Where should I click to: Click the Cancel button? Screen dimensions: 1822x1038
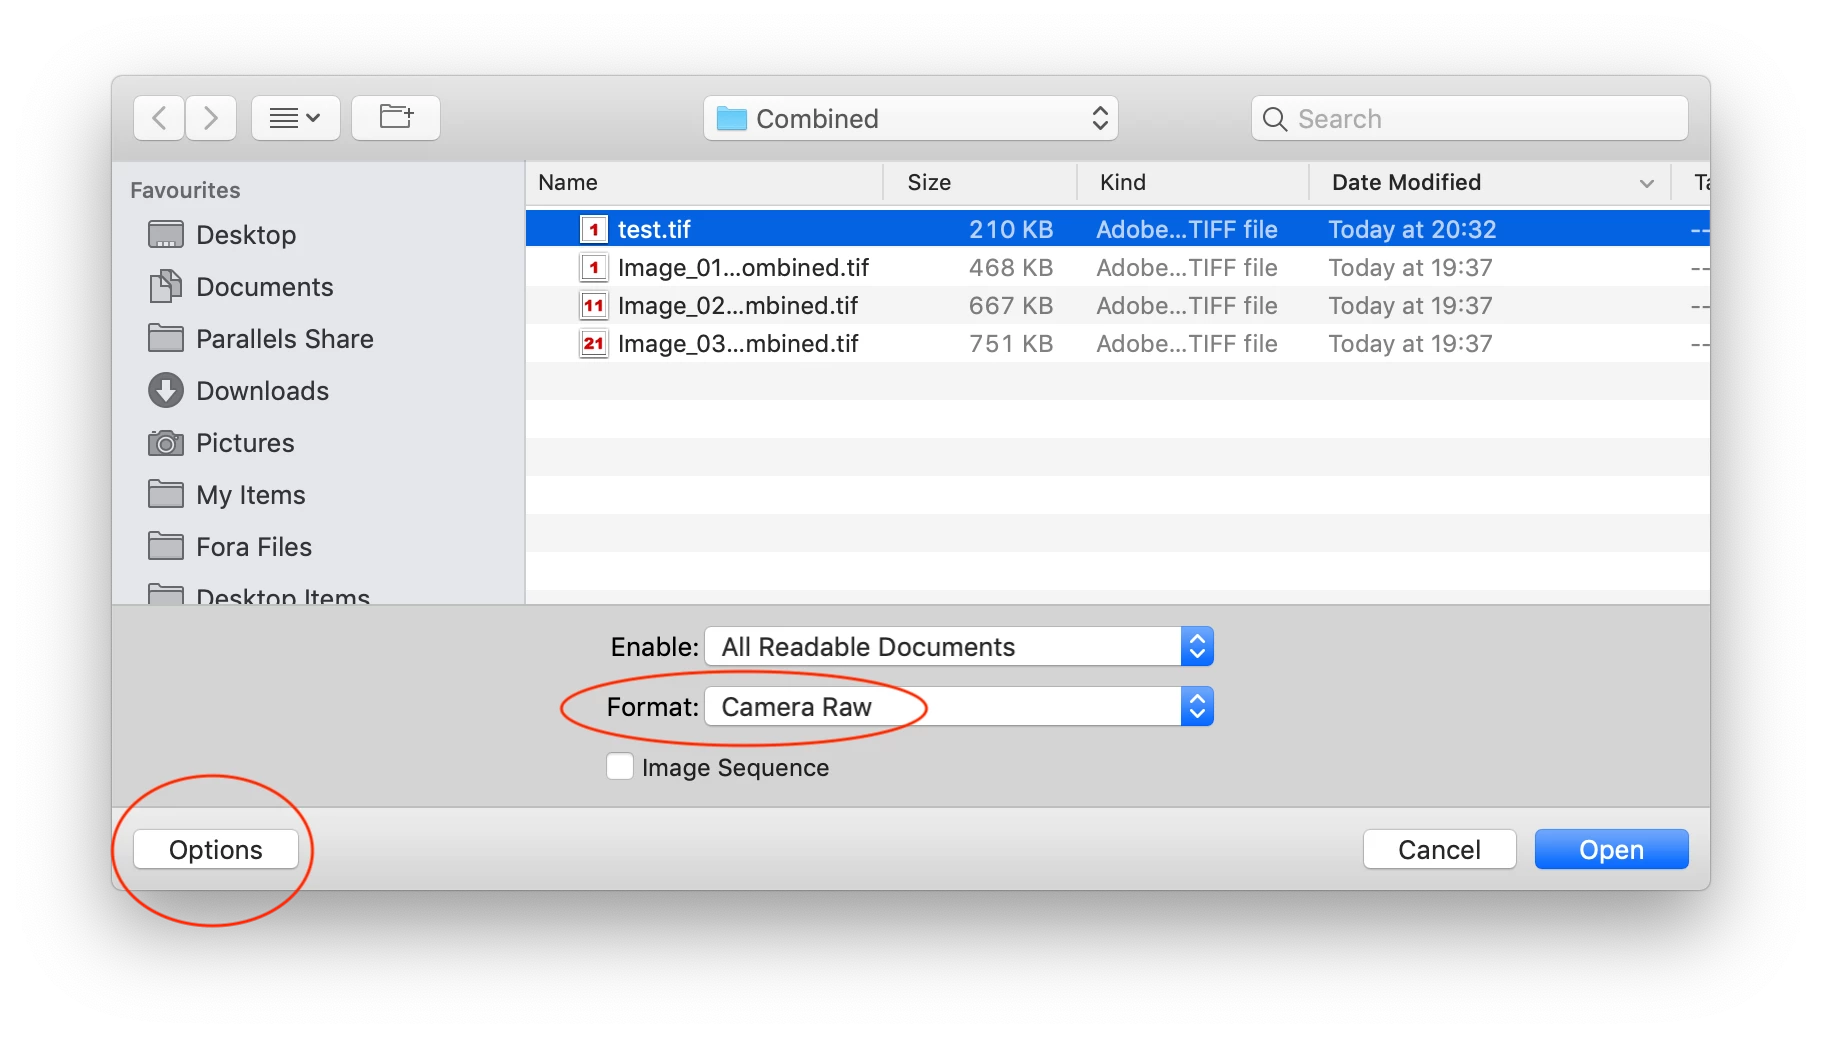(x=1439, y=850)
